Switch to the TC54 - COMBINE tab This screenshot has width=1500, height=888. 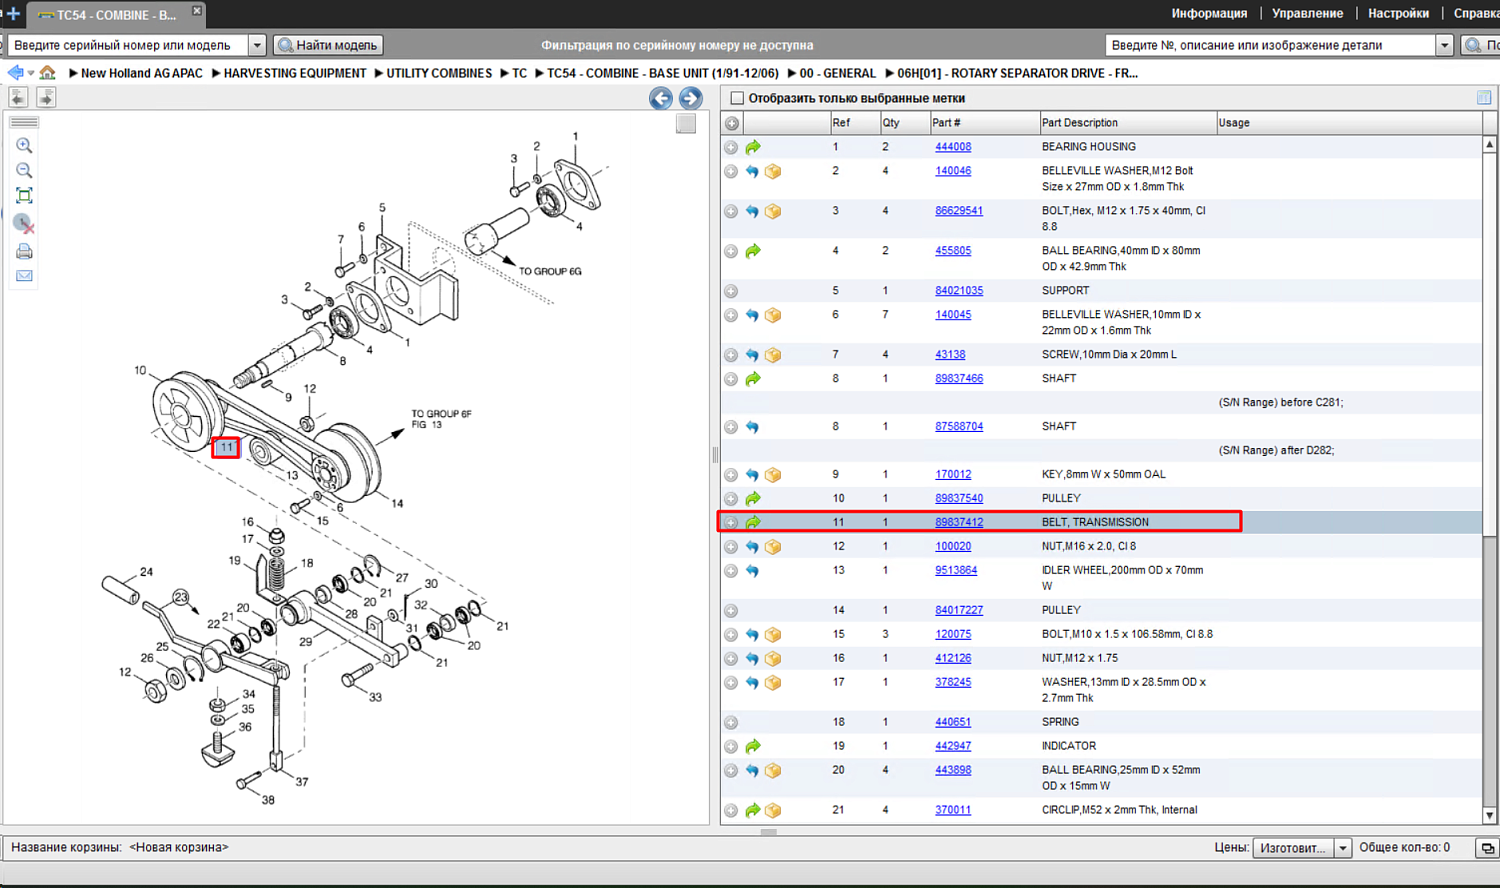coord(116,15)
